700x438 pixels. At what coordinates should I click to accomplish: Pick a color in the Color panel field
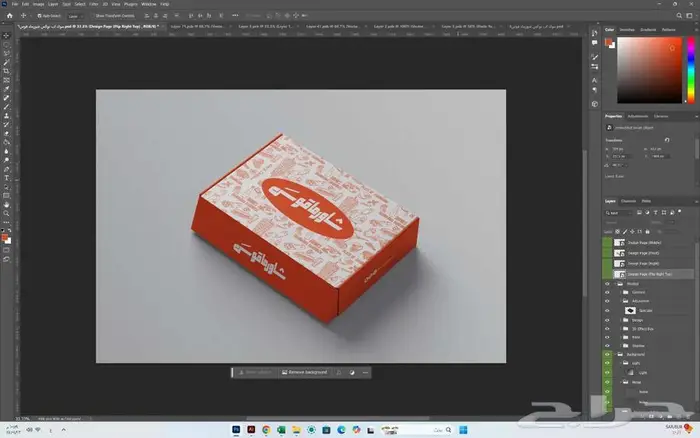click(x=650, y=70)
